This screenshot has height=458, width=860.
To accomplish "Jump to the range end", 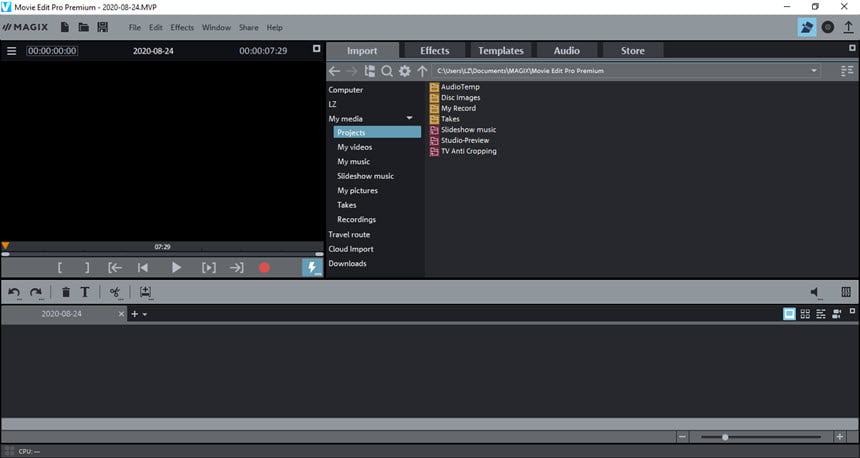I will click(x=236, y=268).
